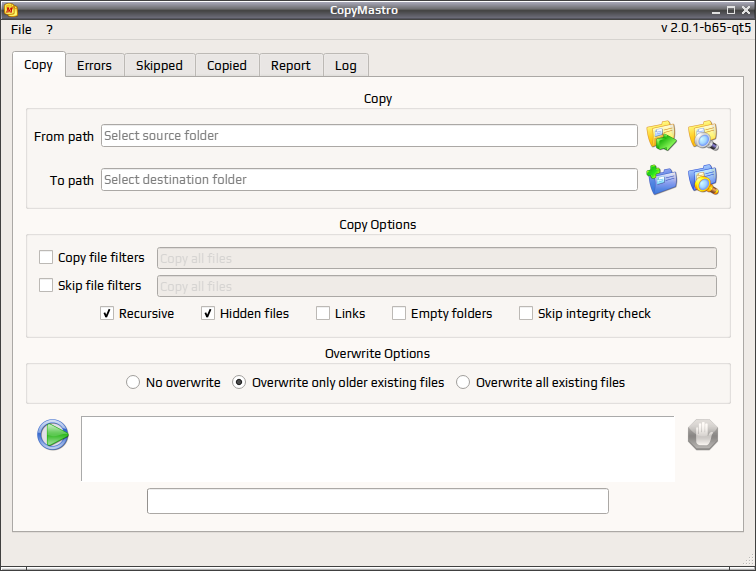
Task: Switch to the Copy tab
Action: point(39,65)
